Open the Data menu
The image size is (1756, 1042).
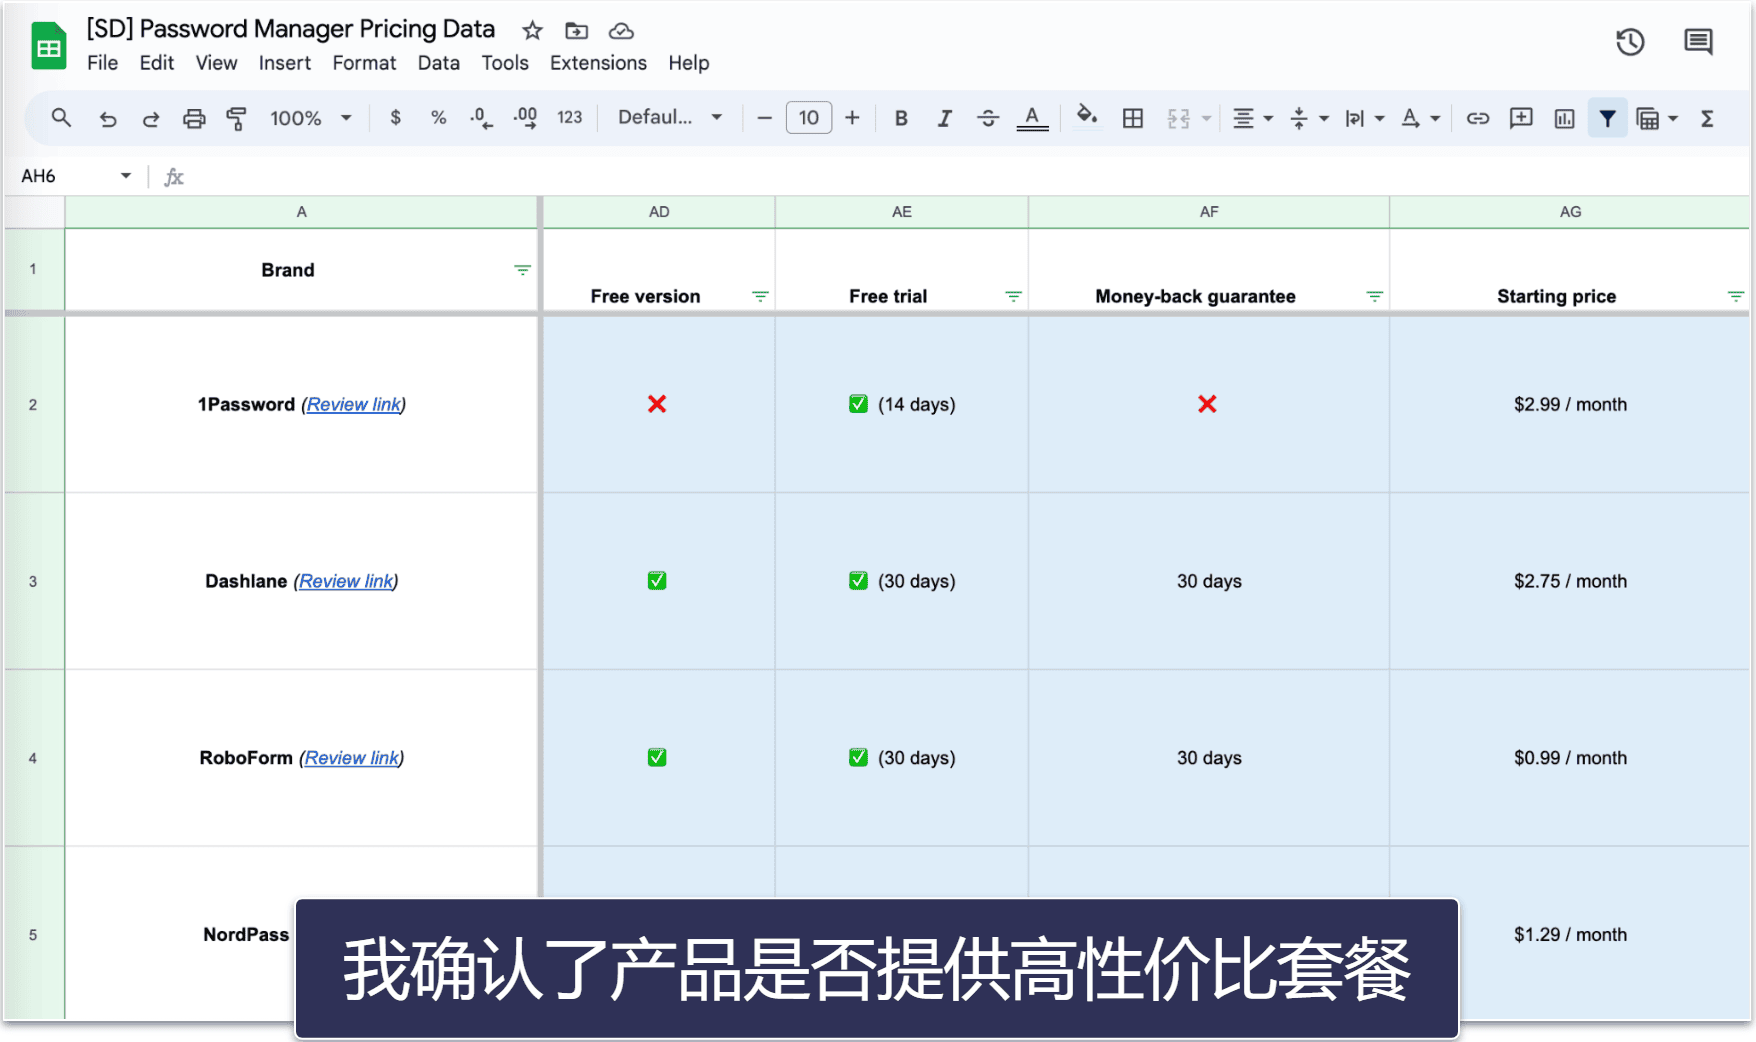pyautogui.click(x=439, y=63)
